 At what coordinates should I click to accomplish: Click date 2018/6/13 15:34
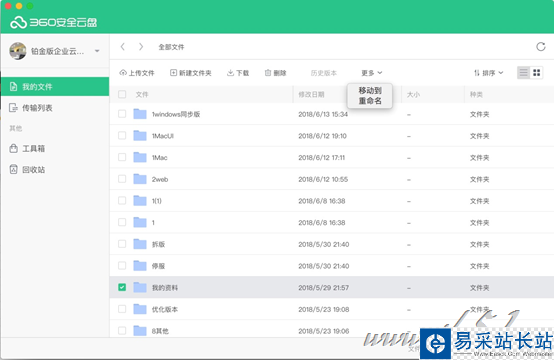(323, 114)
